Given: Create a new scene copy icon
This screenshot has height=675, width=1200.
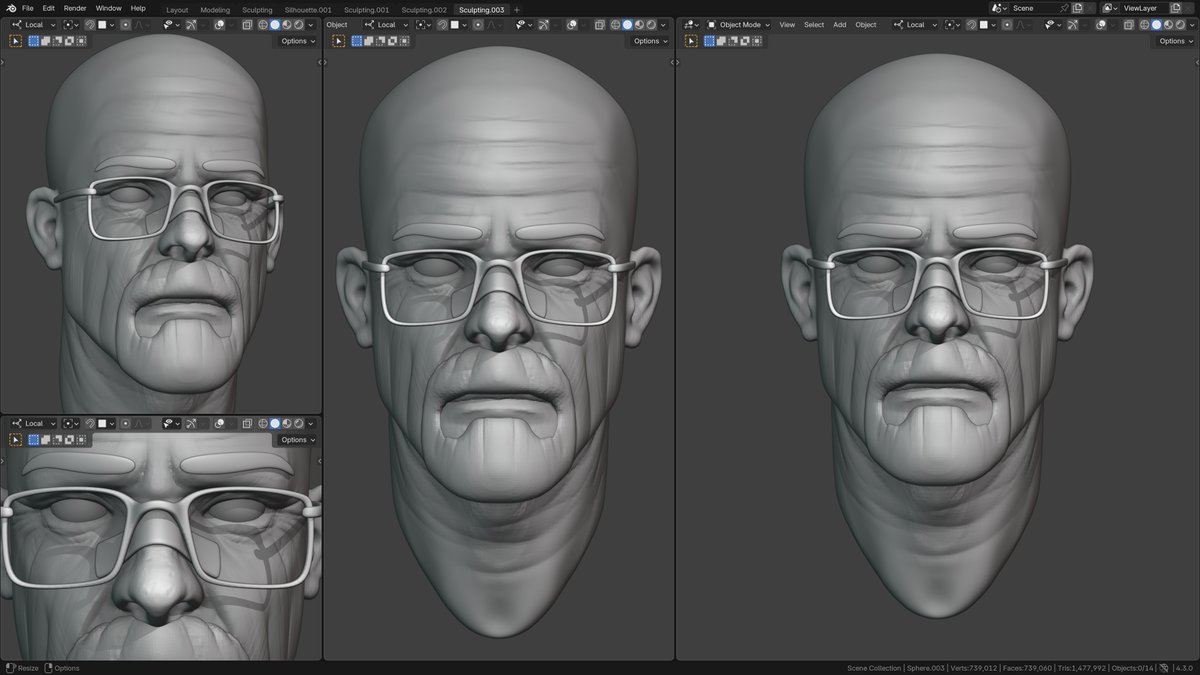Looking at the screenshot, I should click(1077, 8).
